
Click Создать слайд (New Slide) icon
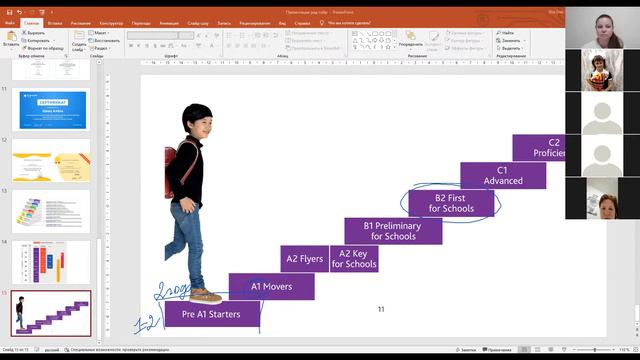(79, 37)
